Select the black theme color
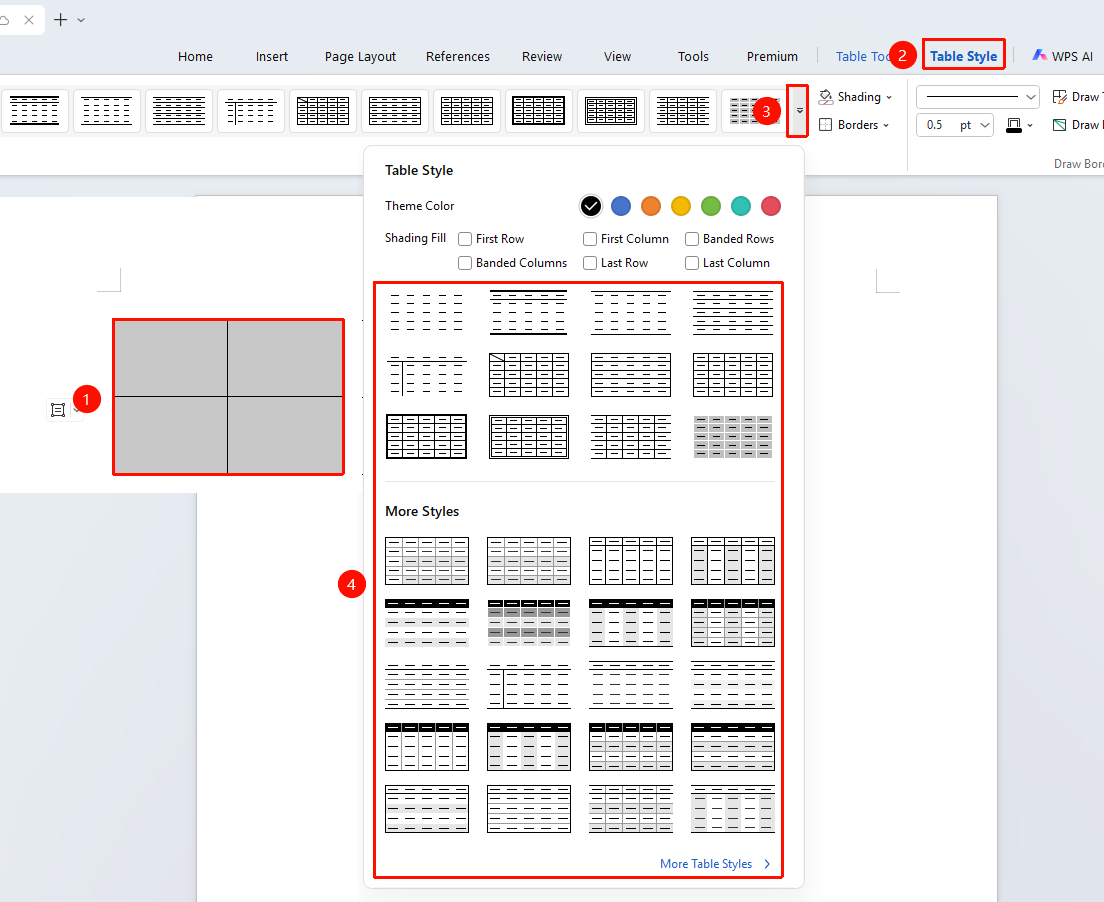 click(591, 206)
